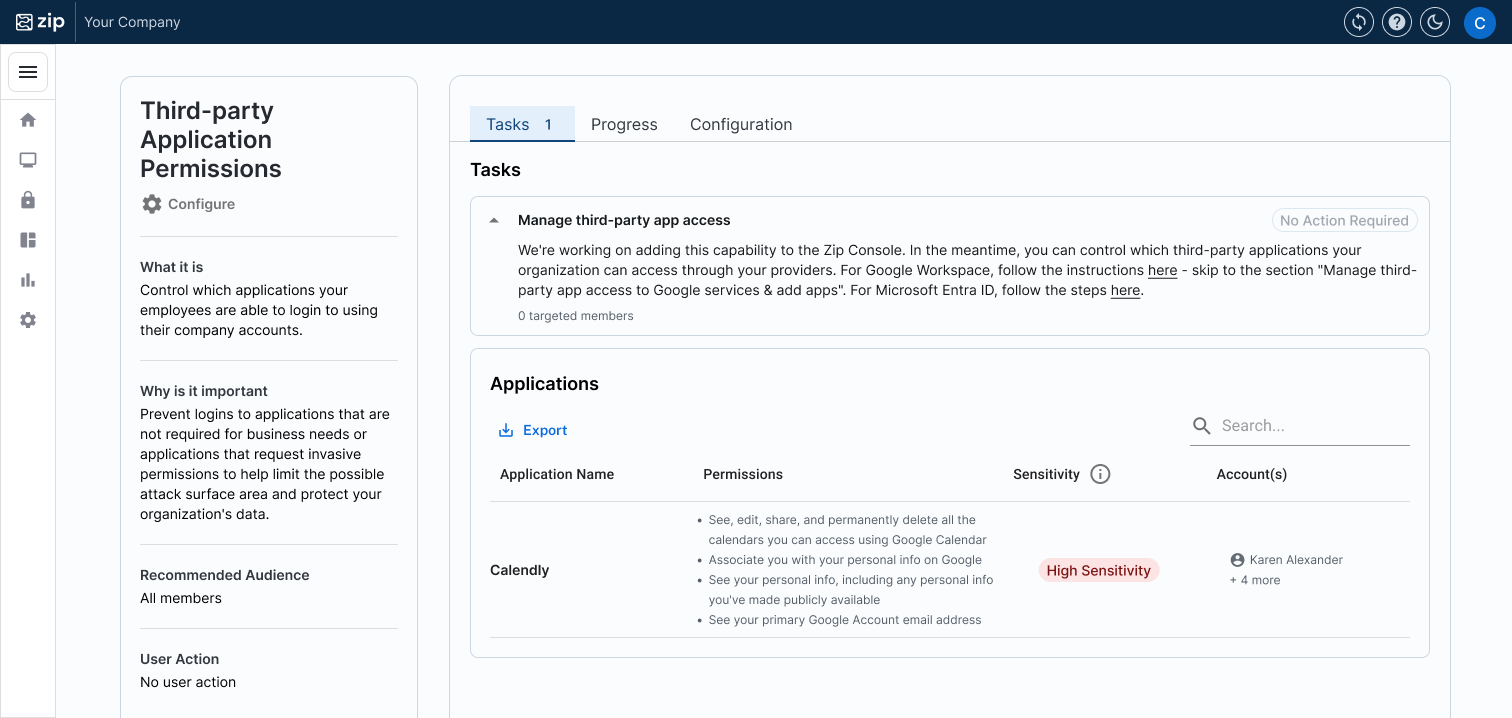This screenshot has height=718, width=1512.
Task: Export the applications list
Action: click(533, 430)
